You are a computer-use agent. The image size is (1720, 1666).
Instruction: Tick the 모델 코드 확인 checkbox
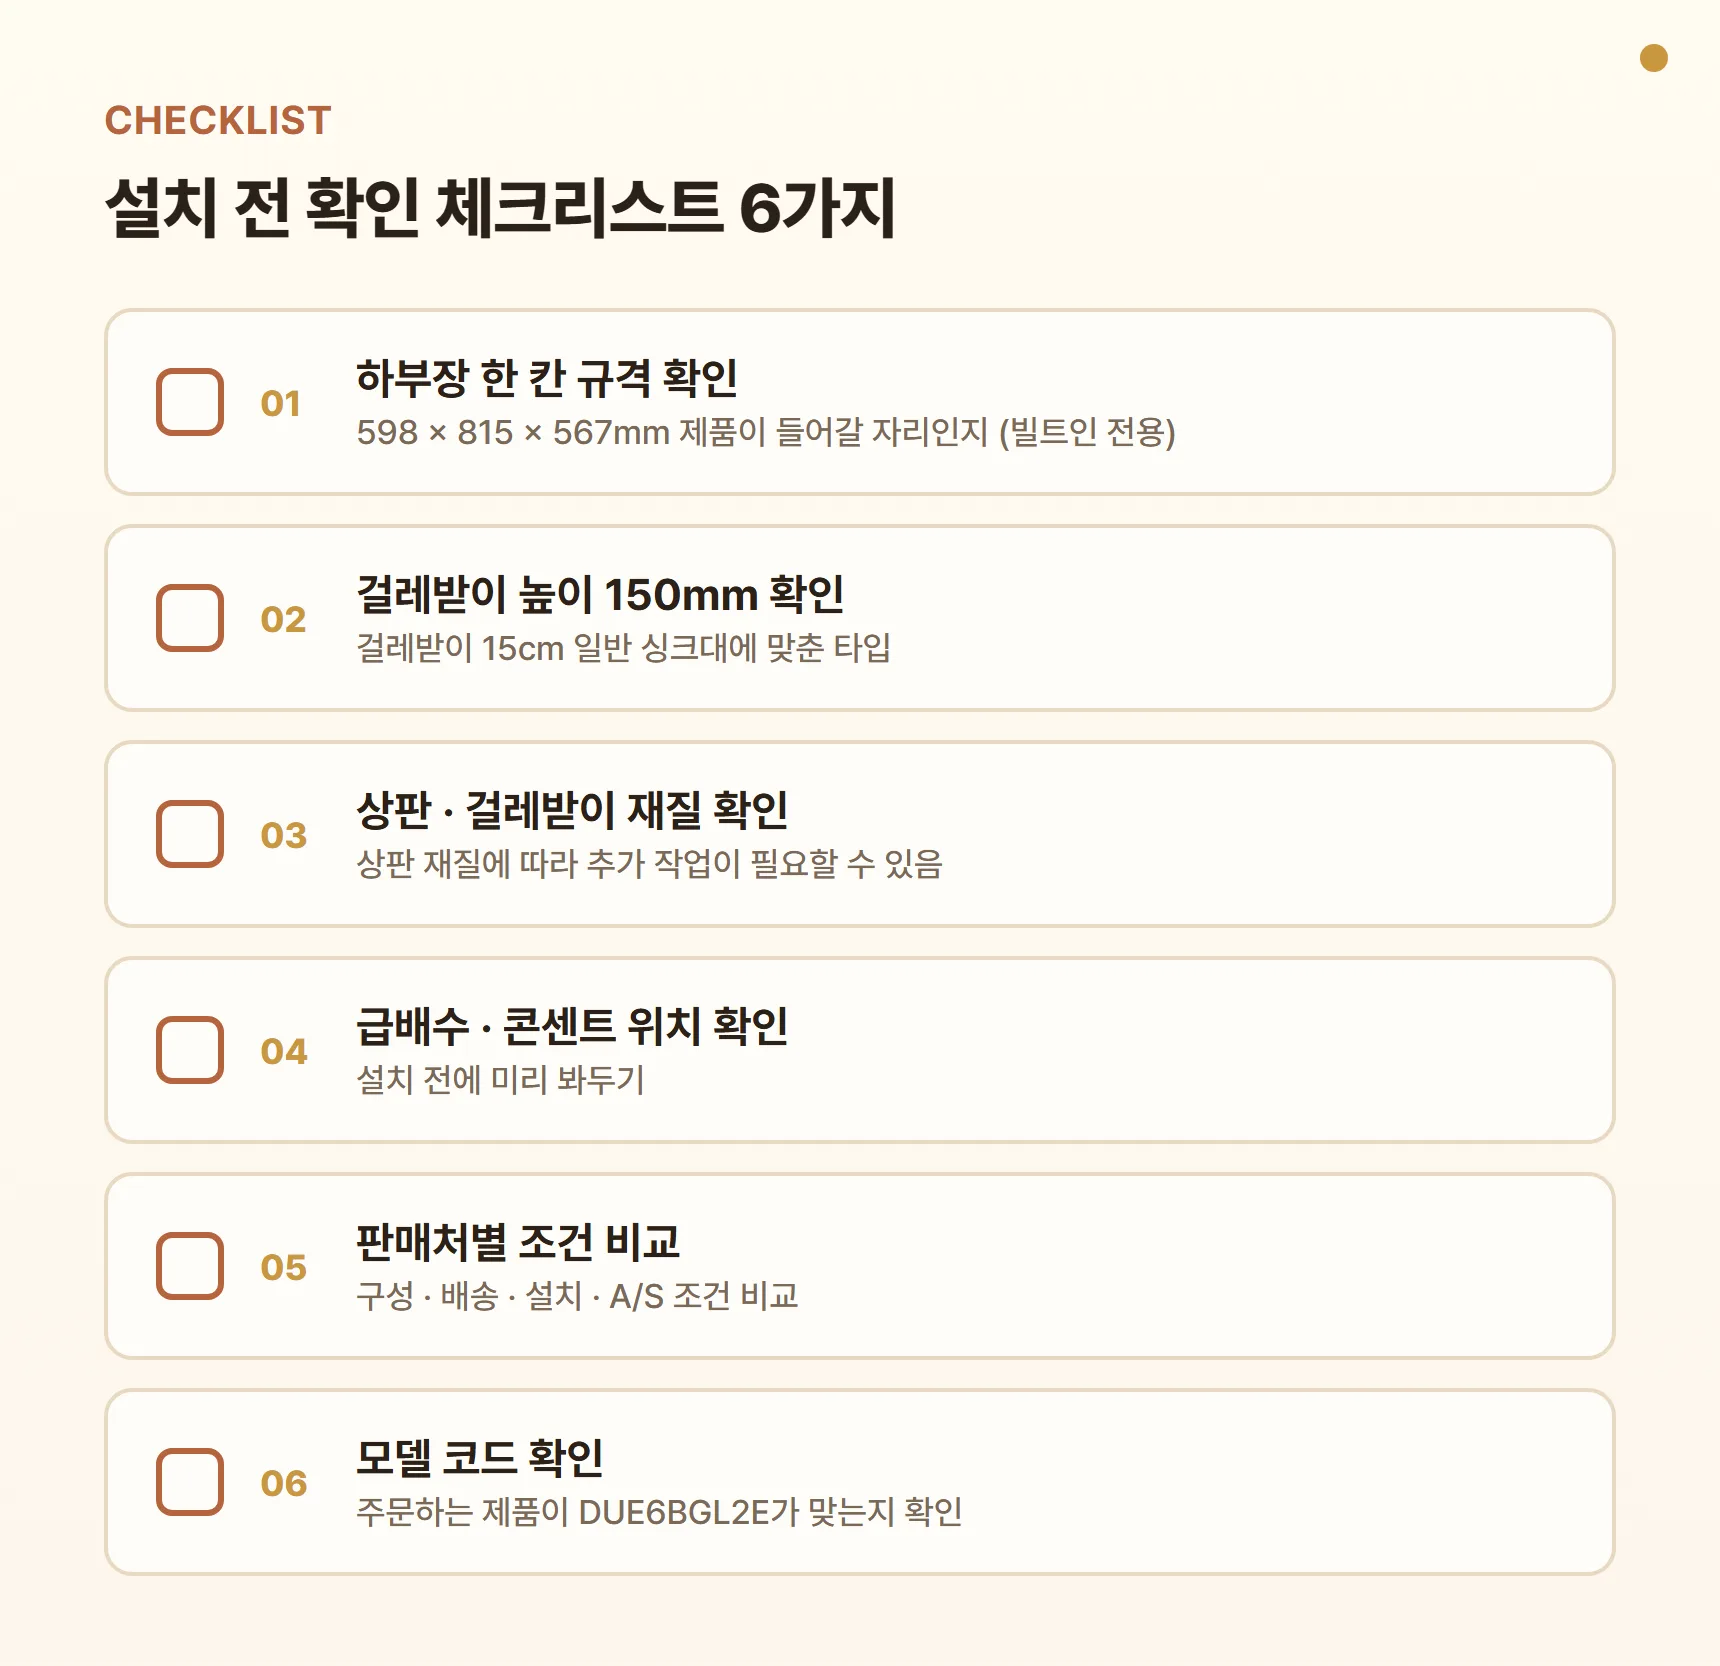(190, 1482)
